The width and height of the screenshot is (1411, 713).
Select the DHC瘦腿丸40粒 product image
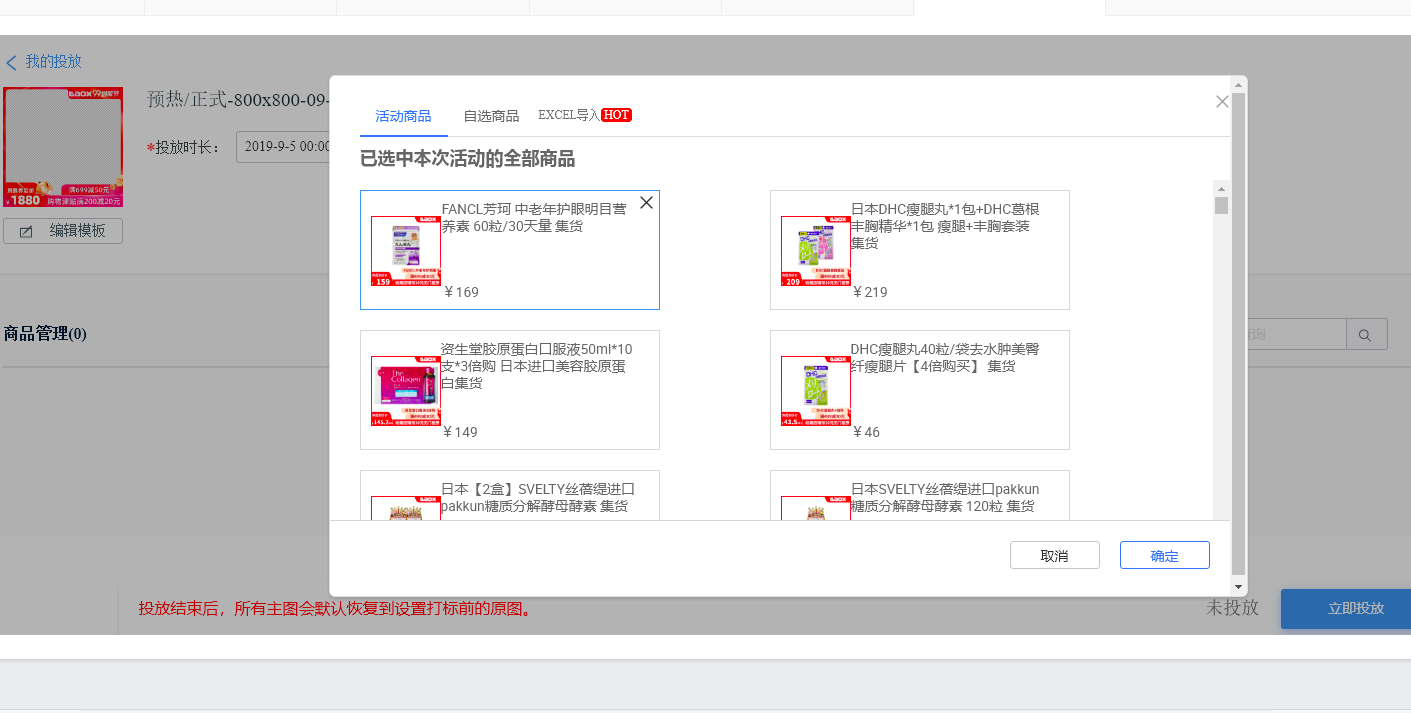click(815, 391)
